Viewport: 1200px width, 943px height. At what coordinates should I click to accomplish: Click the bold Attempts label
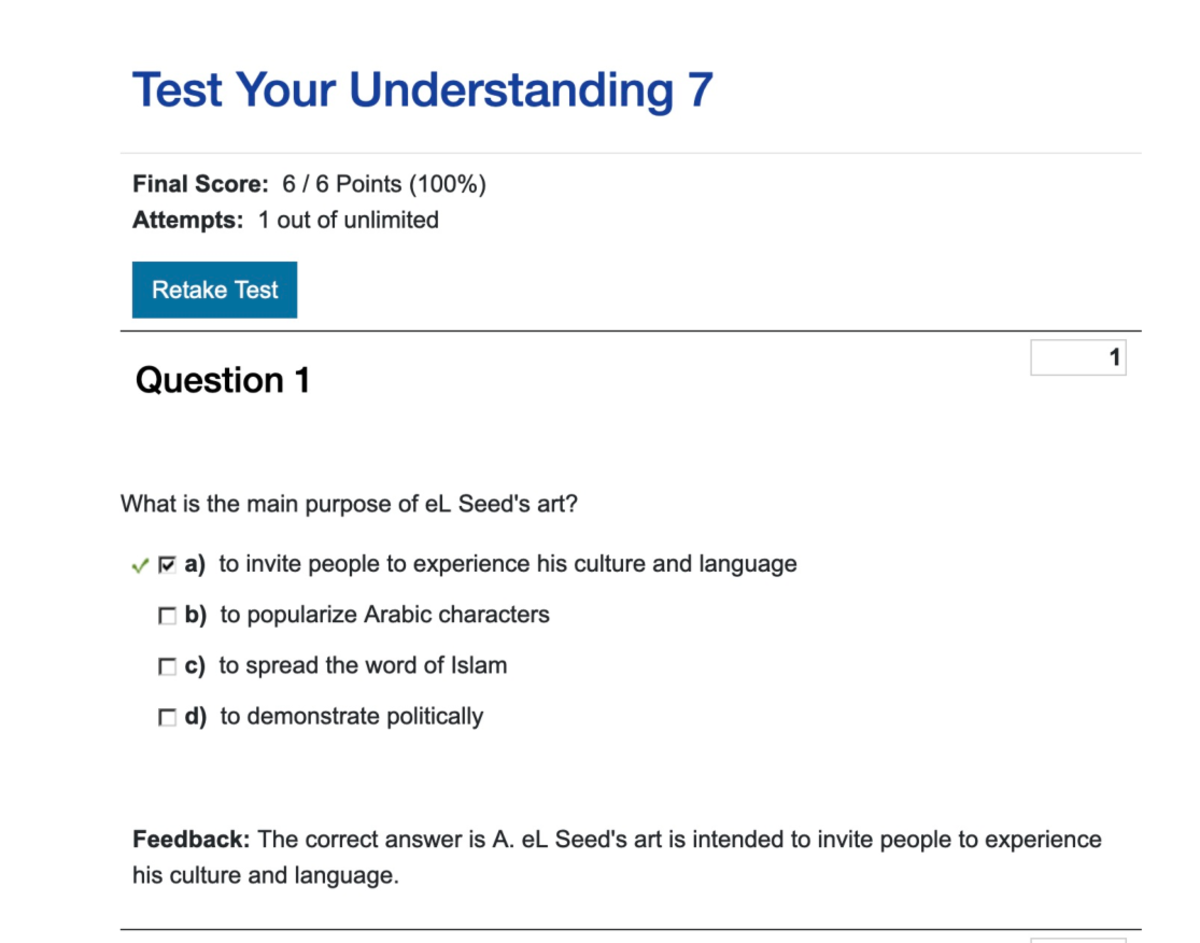click(187, 220)
